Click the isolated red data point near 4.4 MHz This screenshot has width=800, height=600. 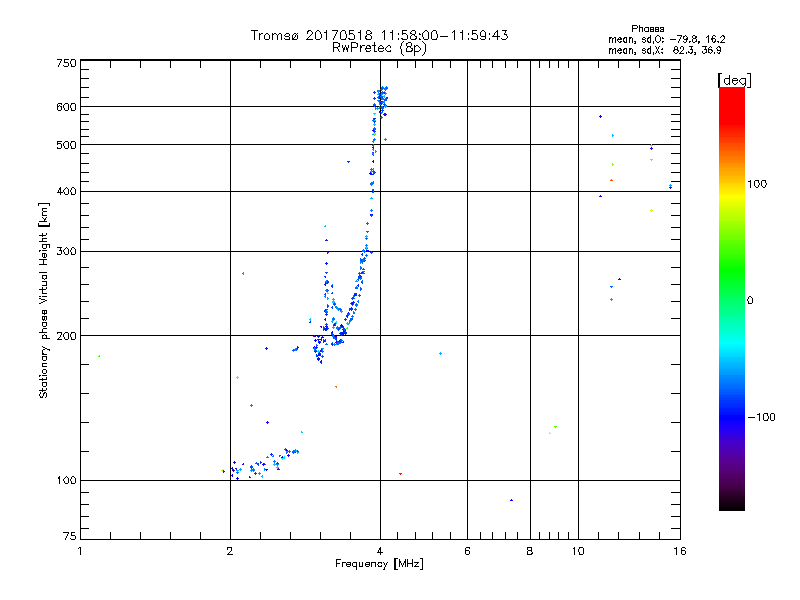(401, 474)
